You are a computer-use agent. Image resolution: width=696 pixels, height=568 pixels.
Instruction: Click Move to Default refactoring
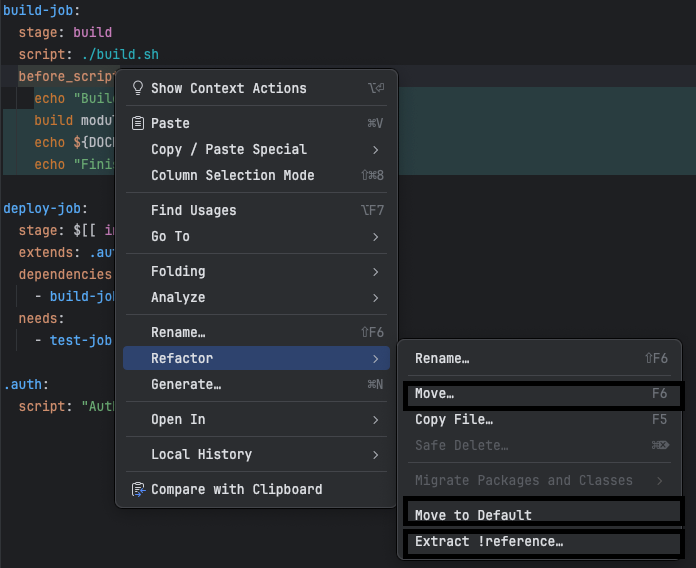point(539,515)
